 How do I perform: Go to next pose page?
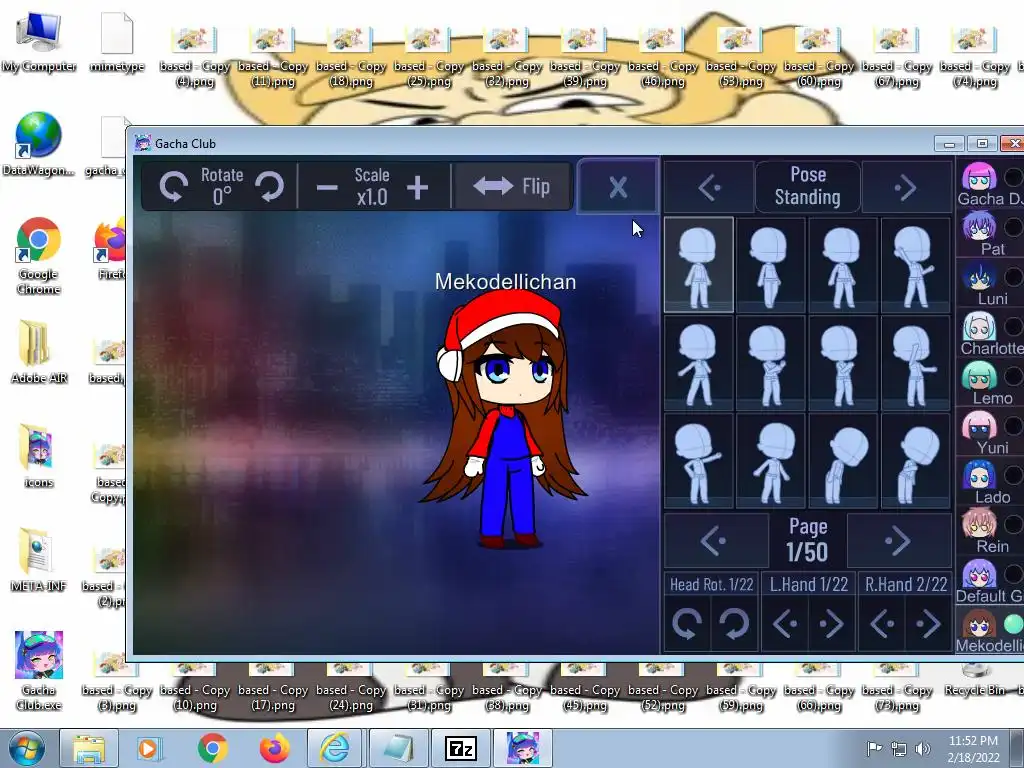coord(899,541)
